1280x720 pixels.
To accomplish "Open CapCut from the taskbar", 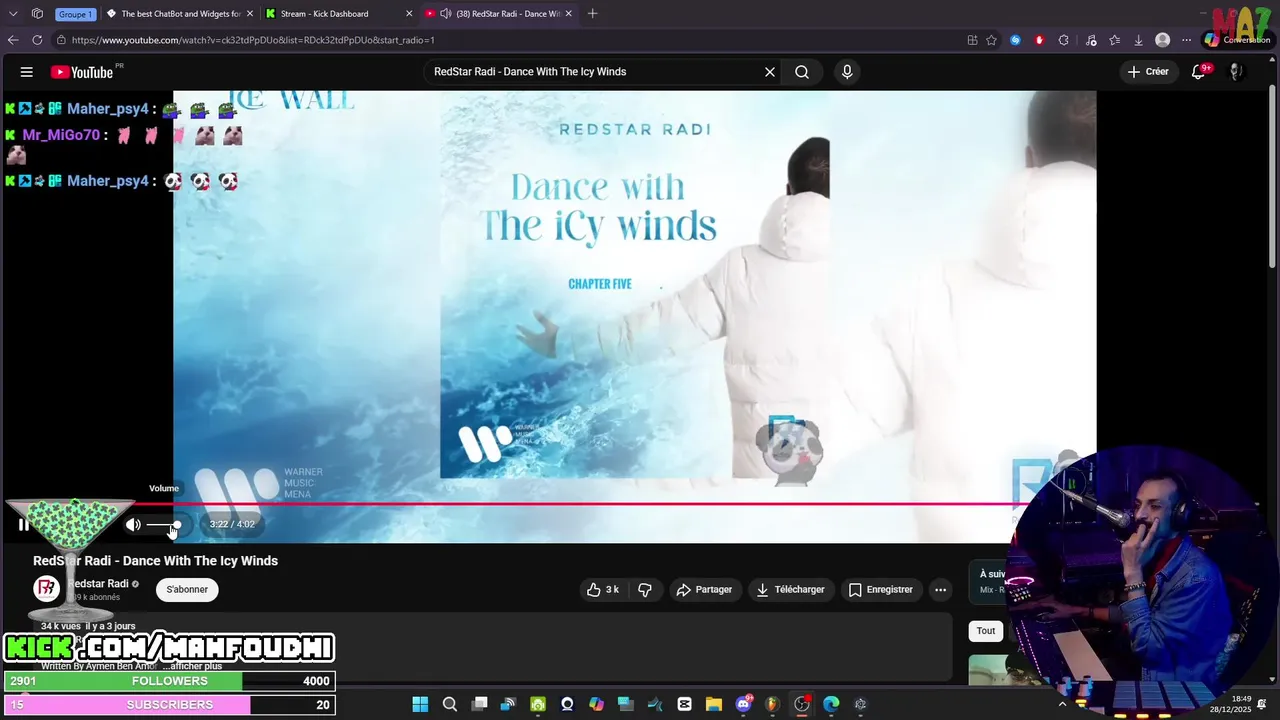I will click(684, 704).
